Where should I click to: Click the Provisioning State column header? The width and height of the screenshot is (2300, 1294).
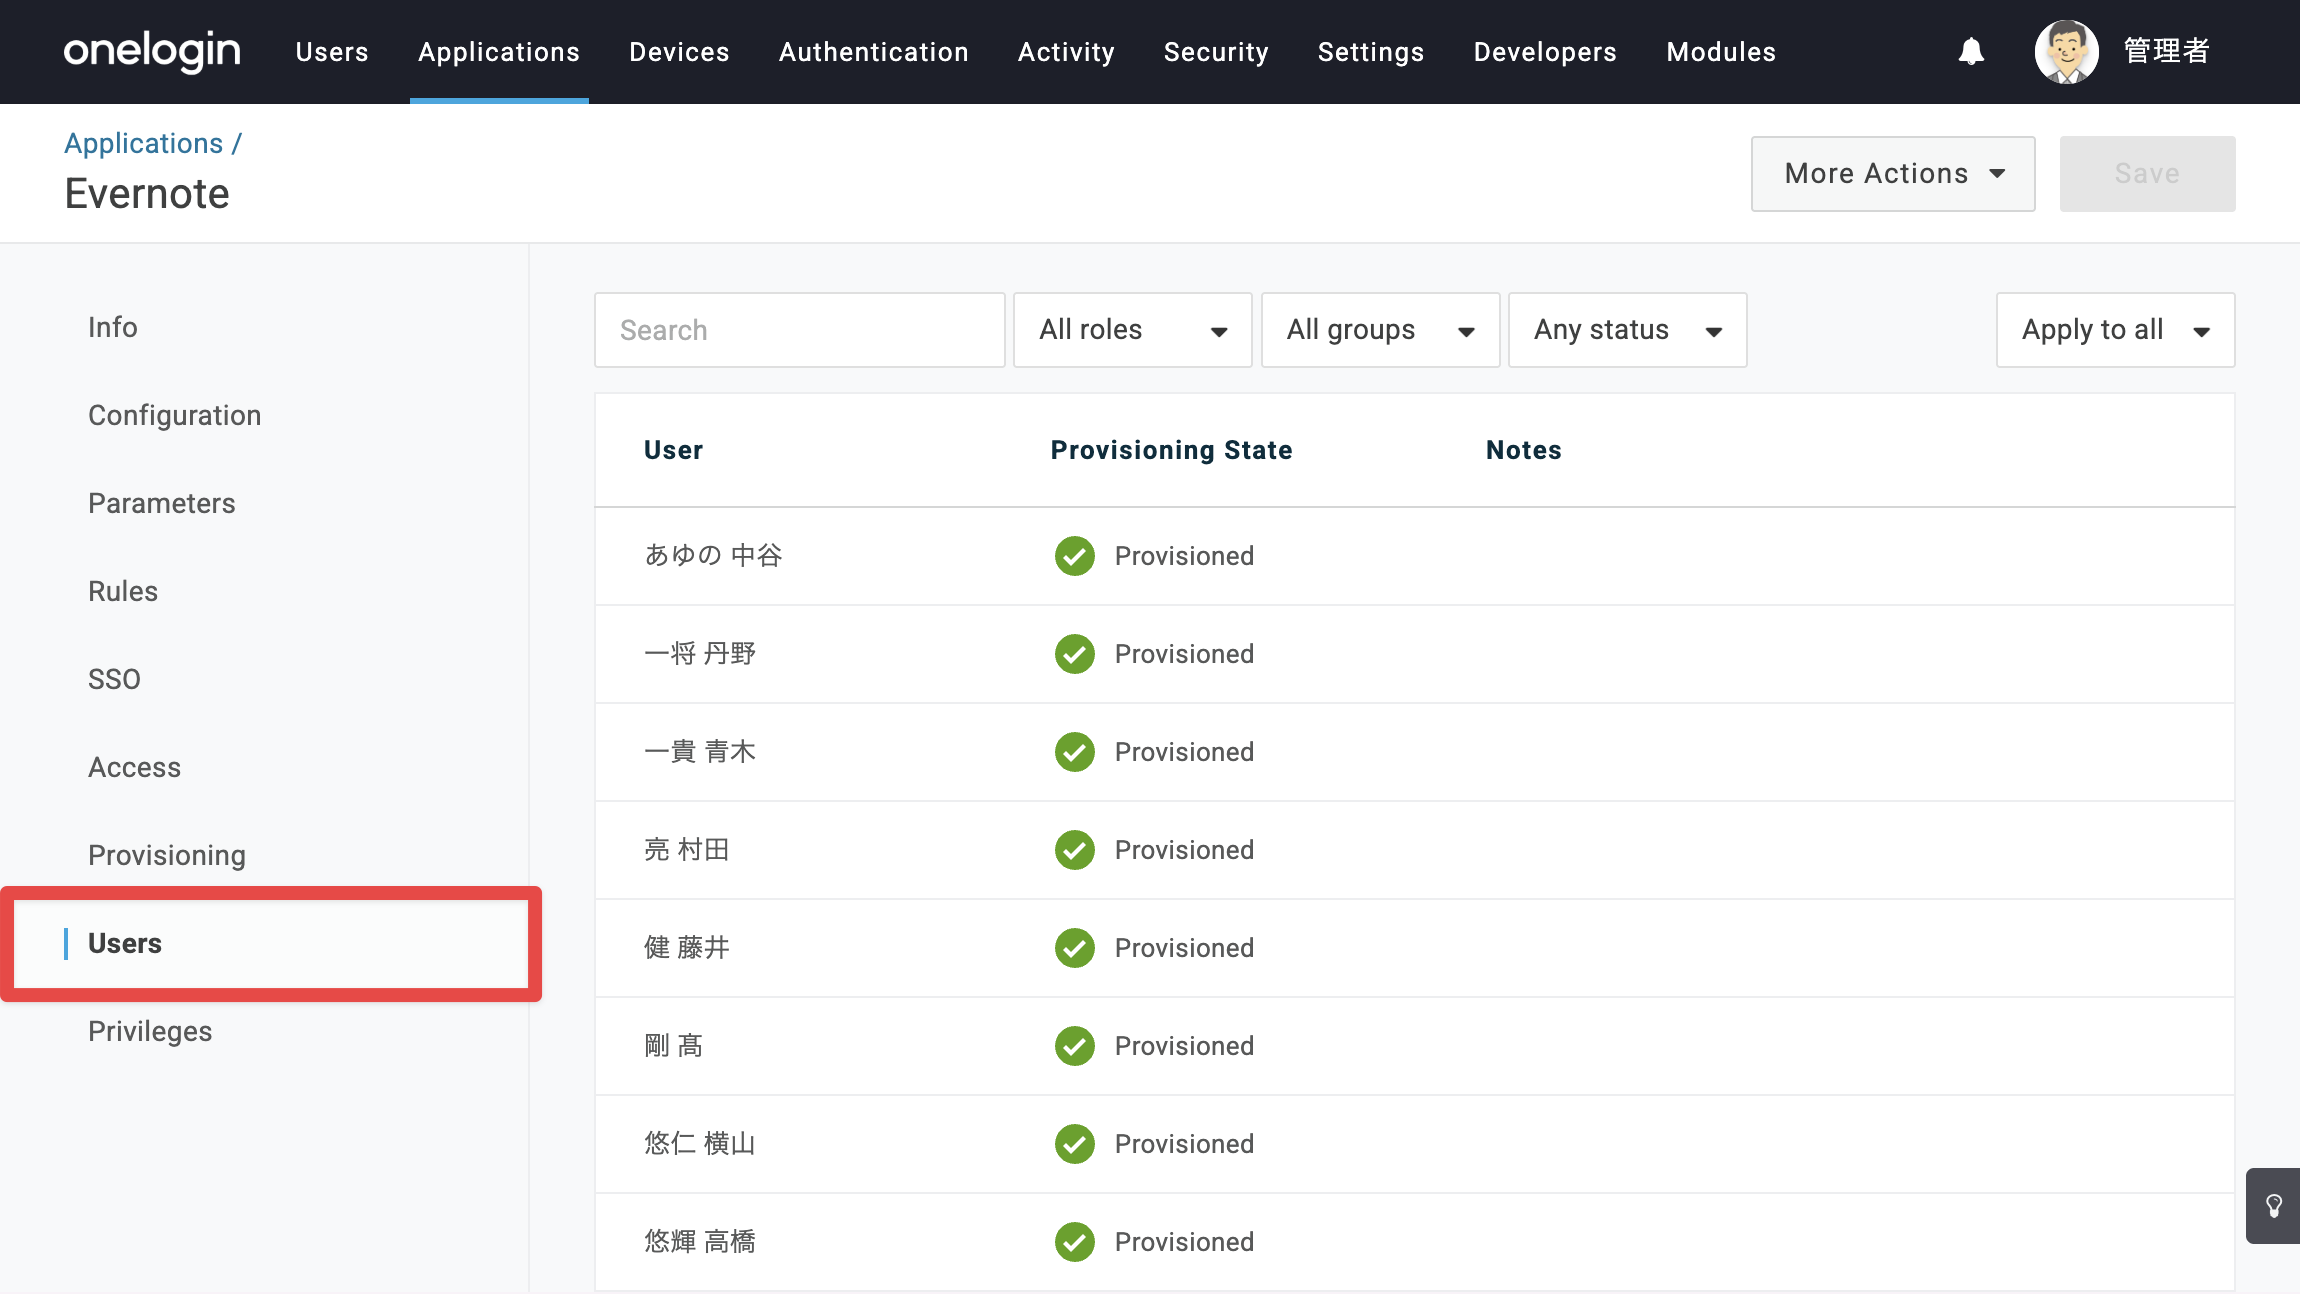(1171, 450)
